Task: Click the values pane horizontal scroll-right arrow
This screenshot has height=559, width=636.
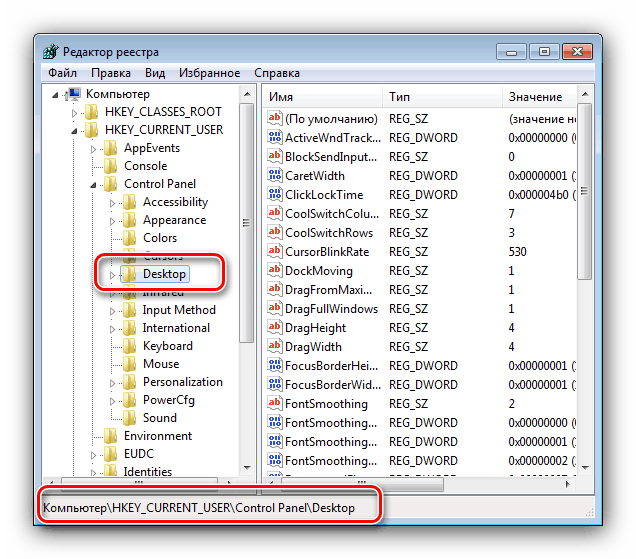Action: [x=567, y=484]
